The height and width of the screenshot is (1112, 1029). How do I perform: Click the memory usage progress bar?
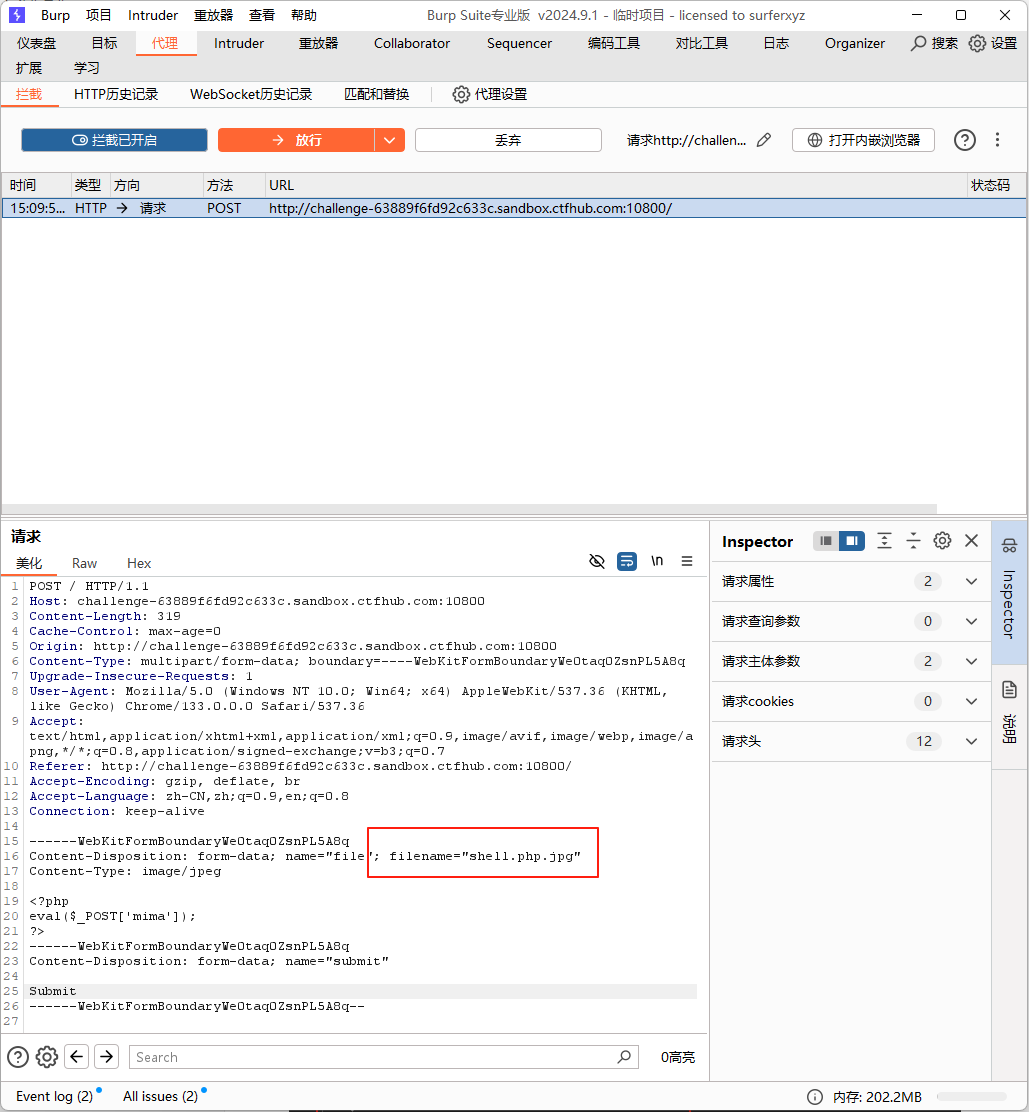click(972, 1097)
